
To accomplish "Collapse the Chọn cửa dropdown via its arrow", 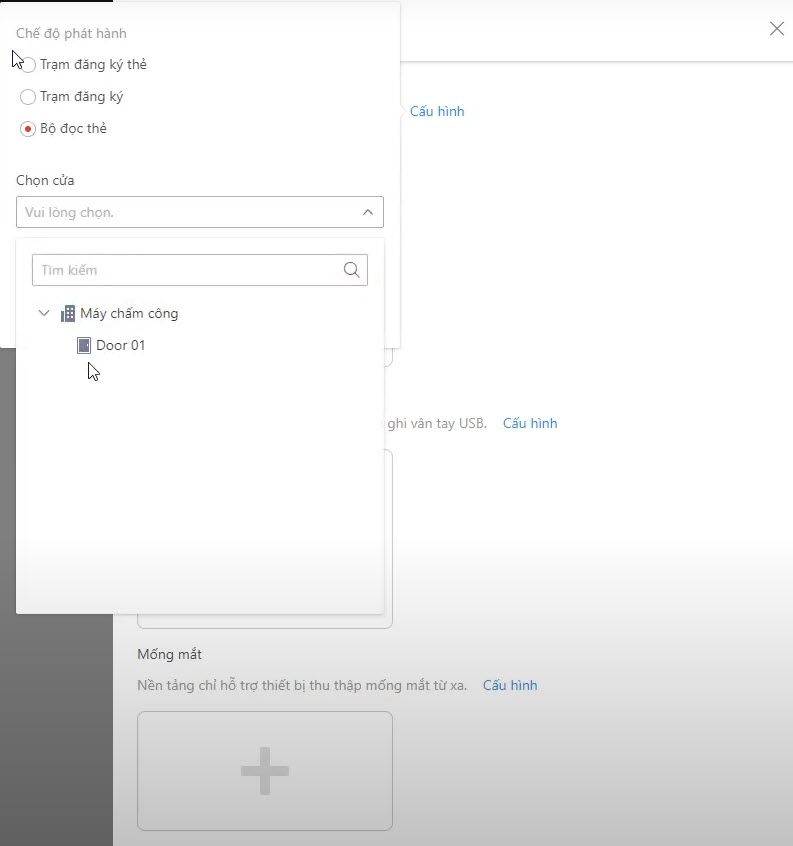I will [x=367, y=212].
